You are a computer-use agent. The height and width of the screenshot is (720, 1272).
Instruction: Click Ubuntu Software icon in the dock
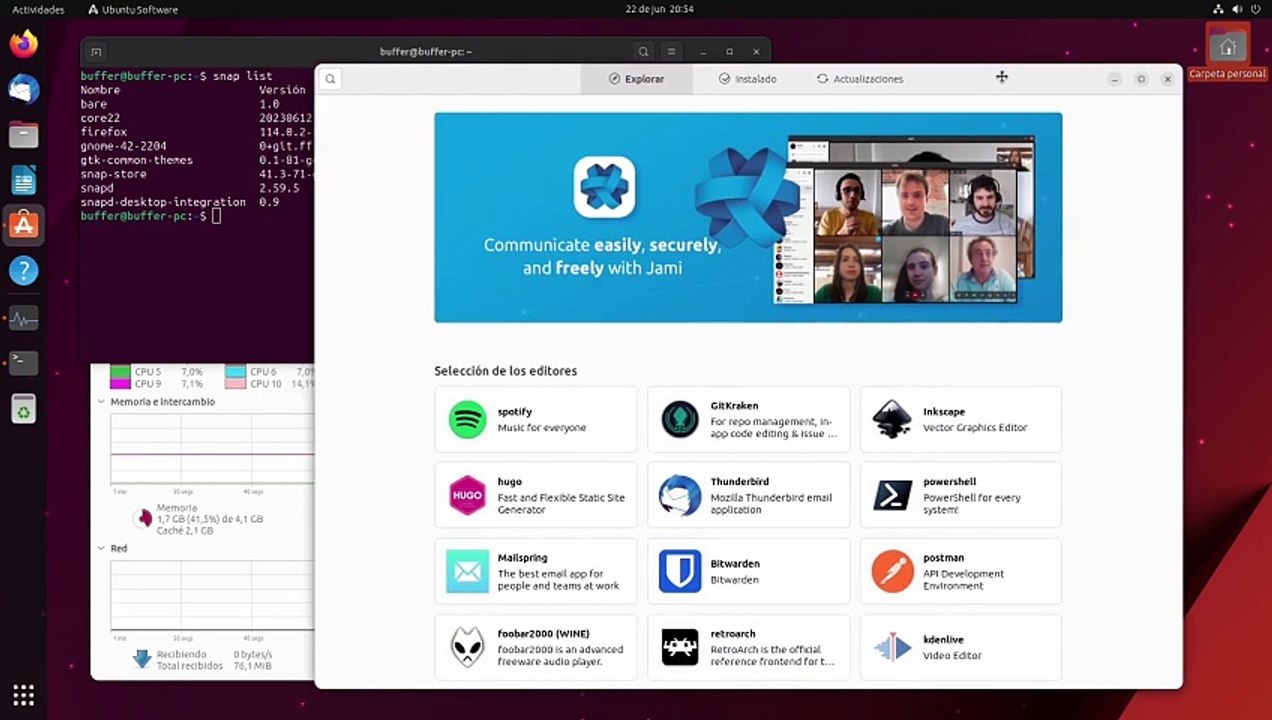click(23, 225)
